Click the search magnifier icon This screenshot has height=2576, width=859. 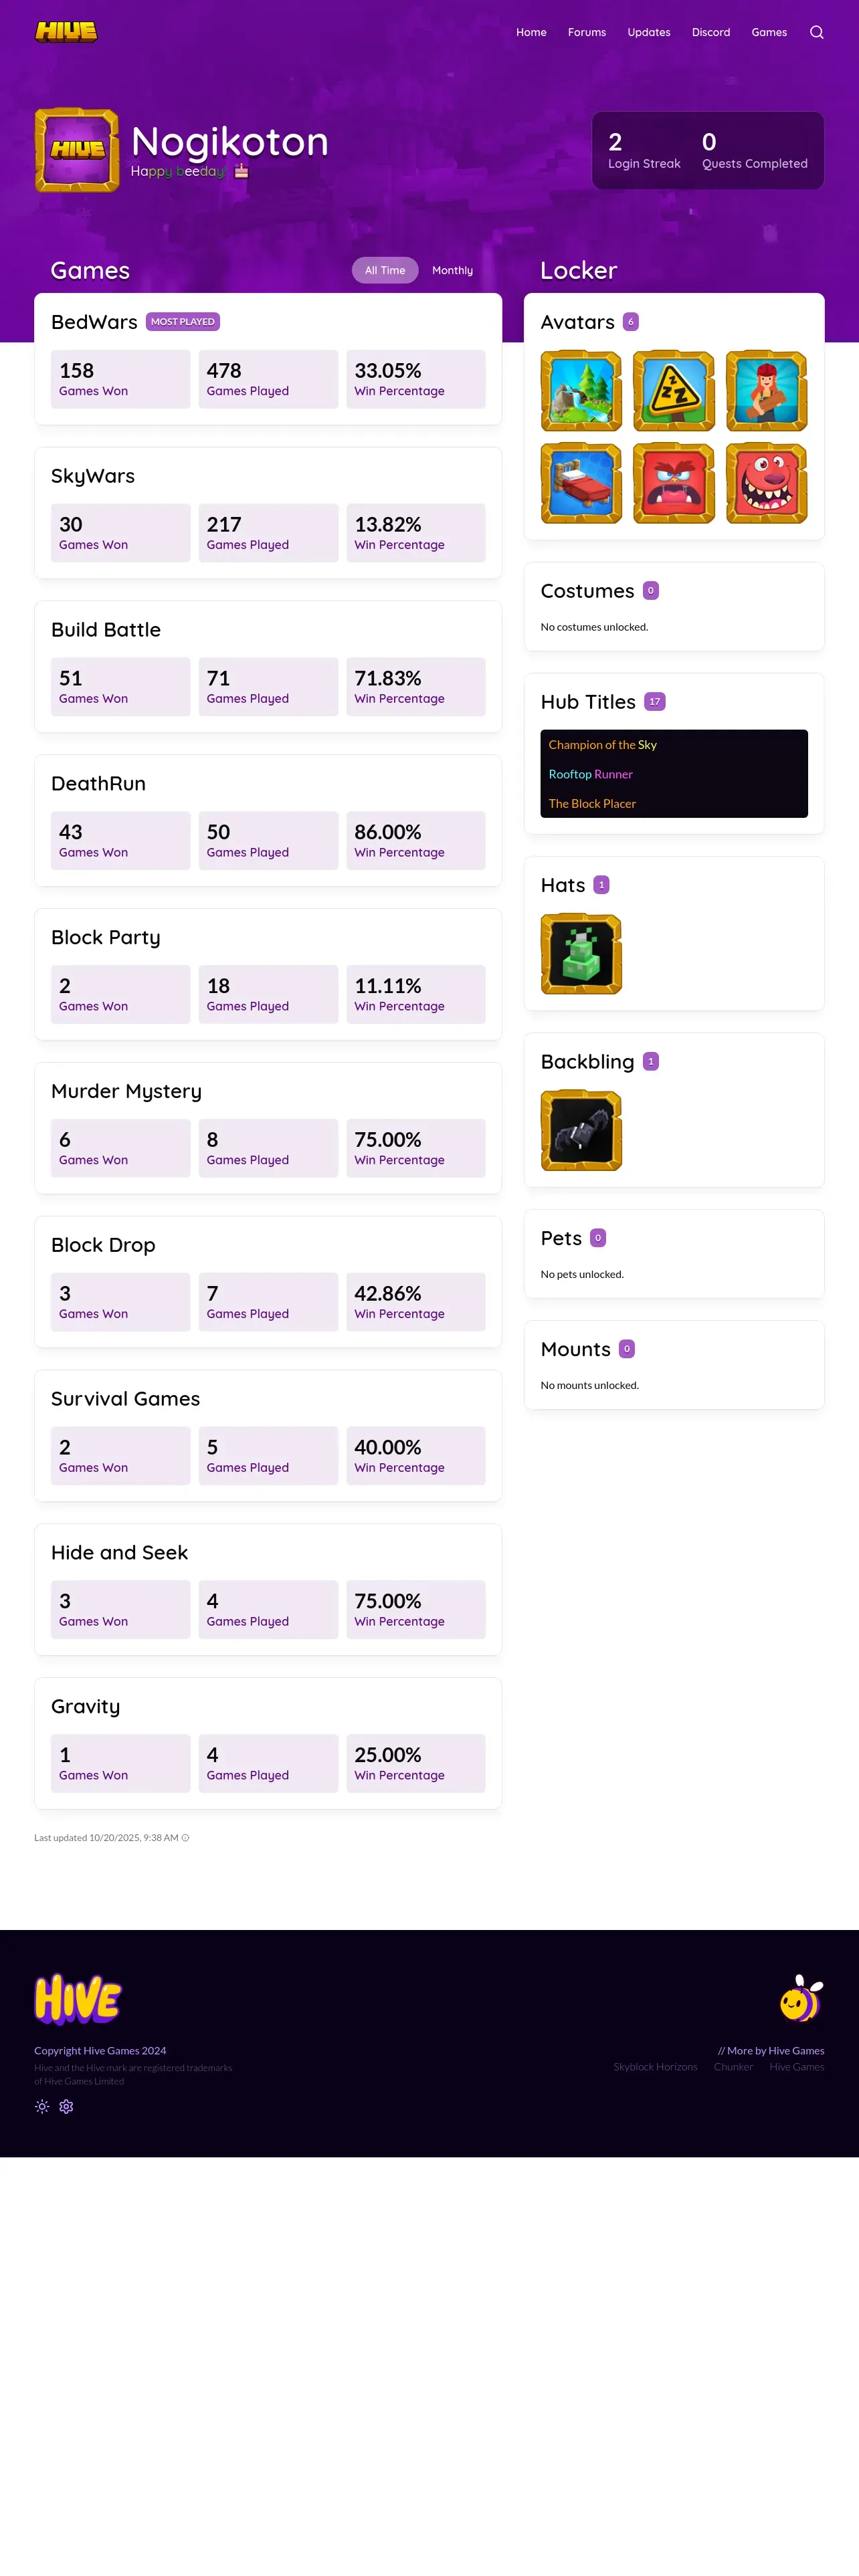pos(816,32)
